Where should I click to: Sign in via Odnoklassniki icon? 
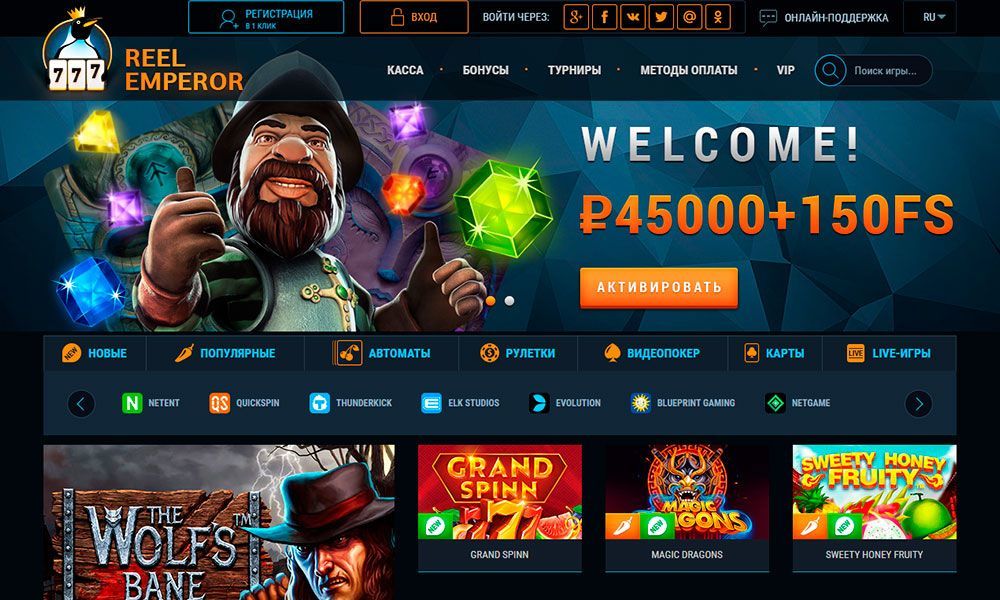(718, 17)
